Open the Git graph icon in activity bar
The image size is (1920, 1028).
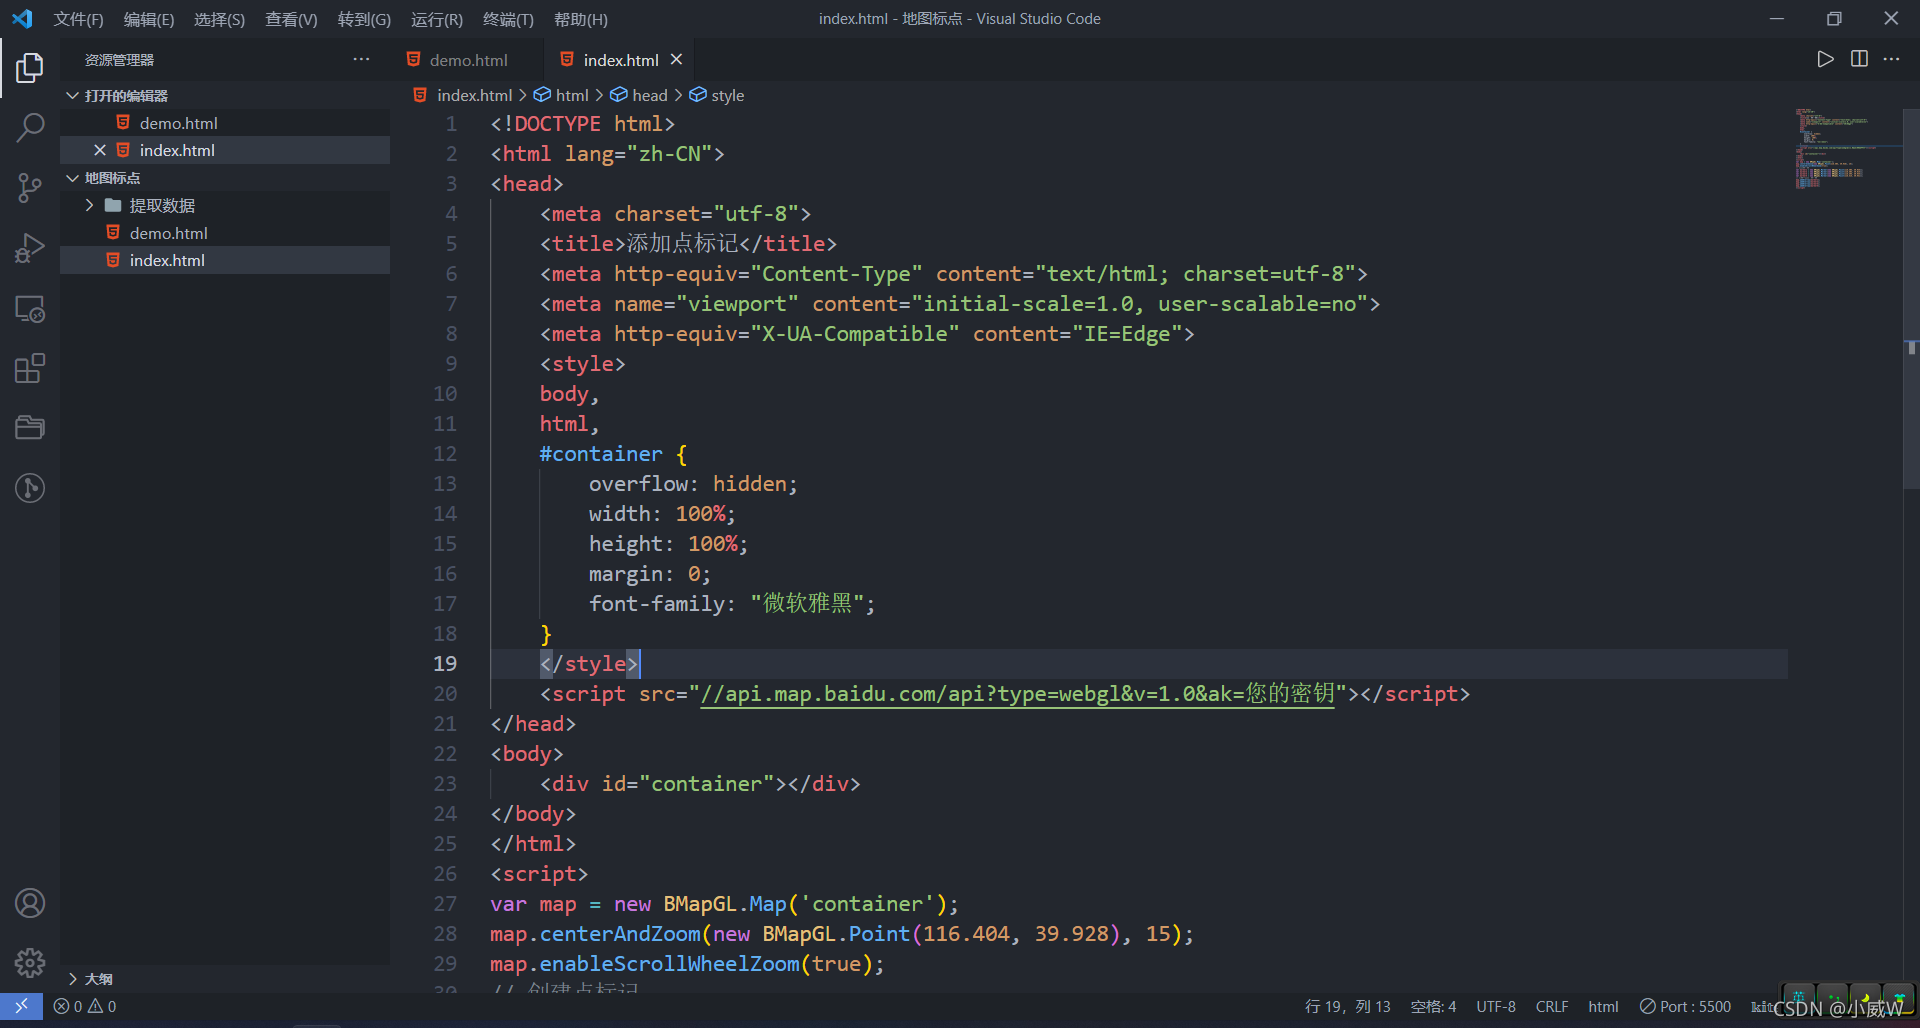point(30,488)
